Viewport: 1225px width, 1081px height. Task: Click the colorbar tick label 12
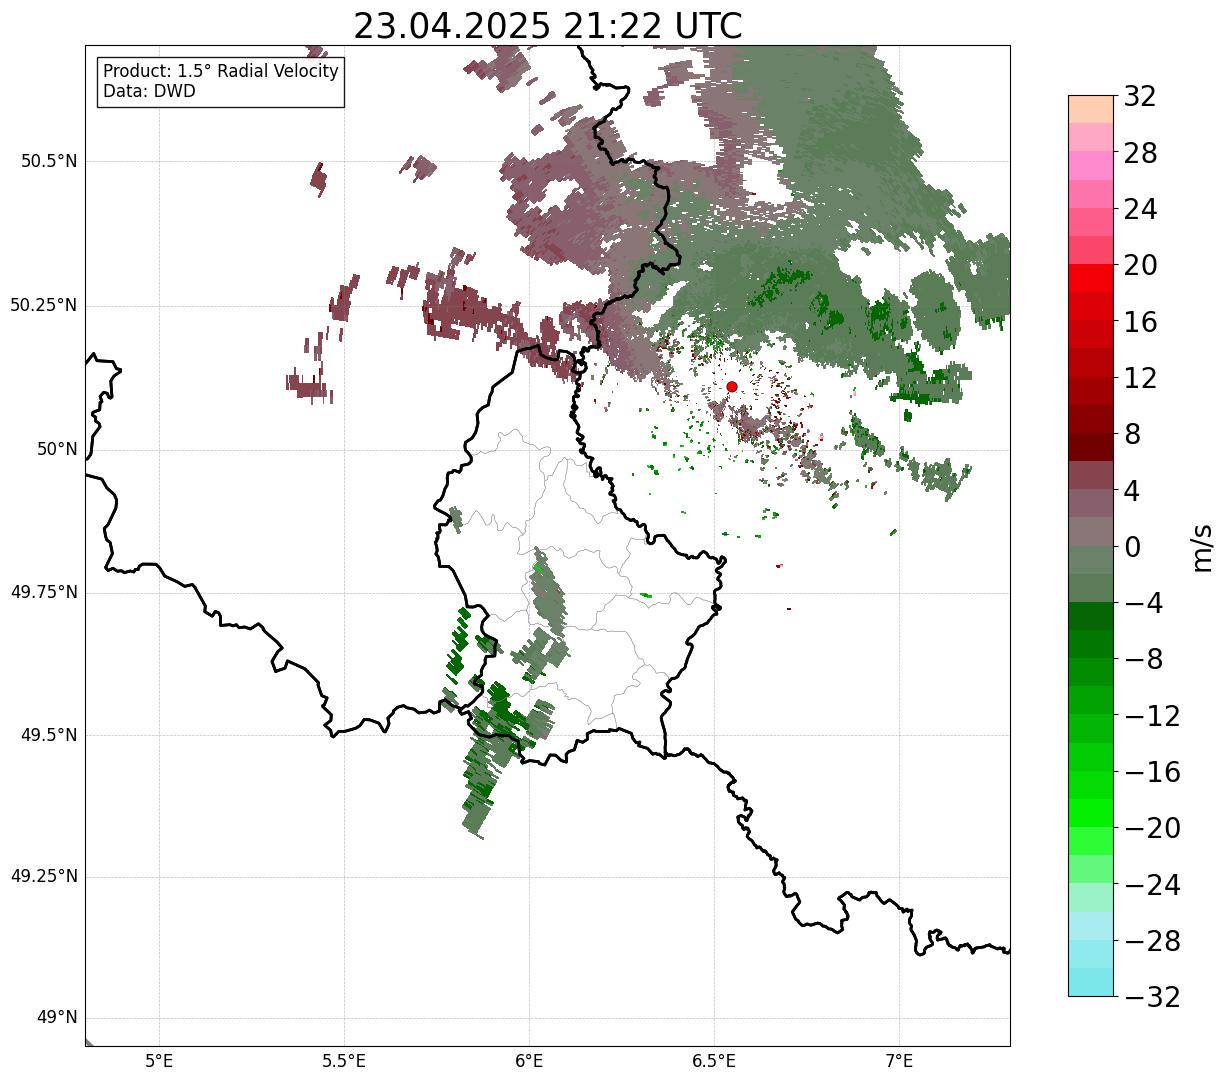click(1140, 379)
